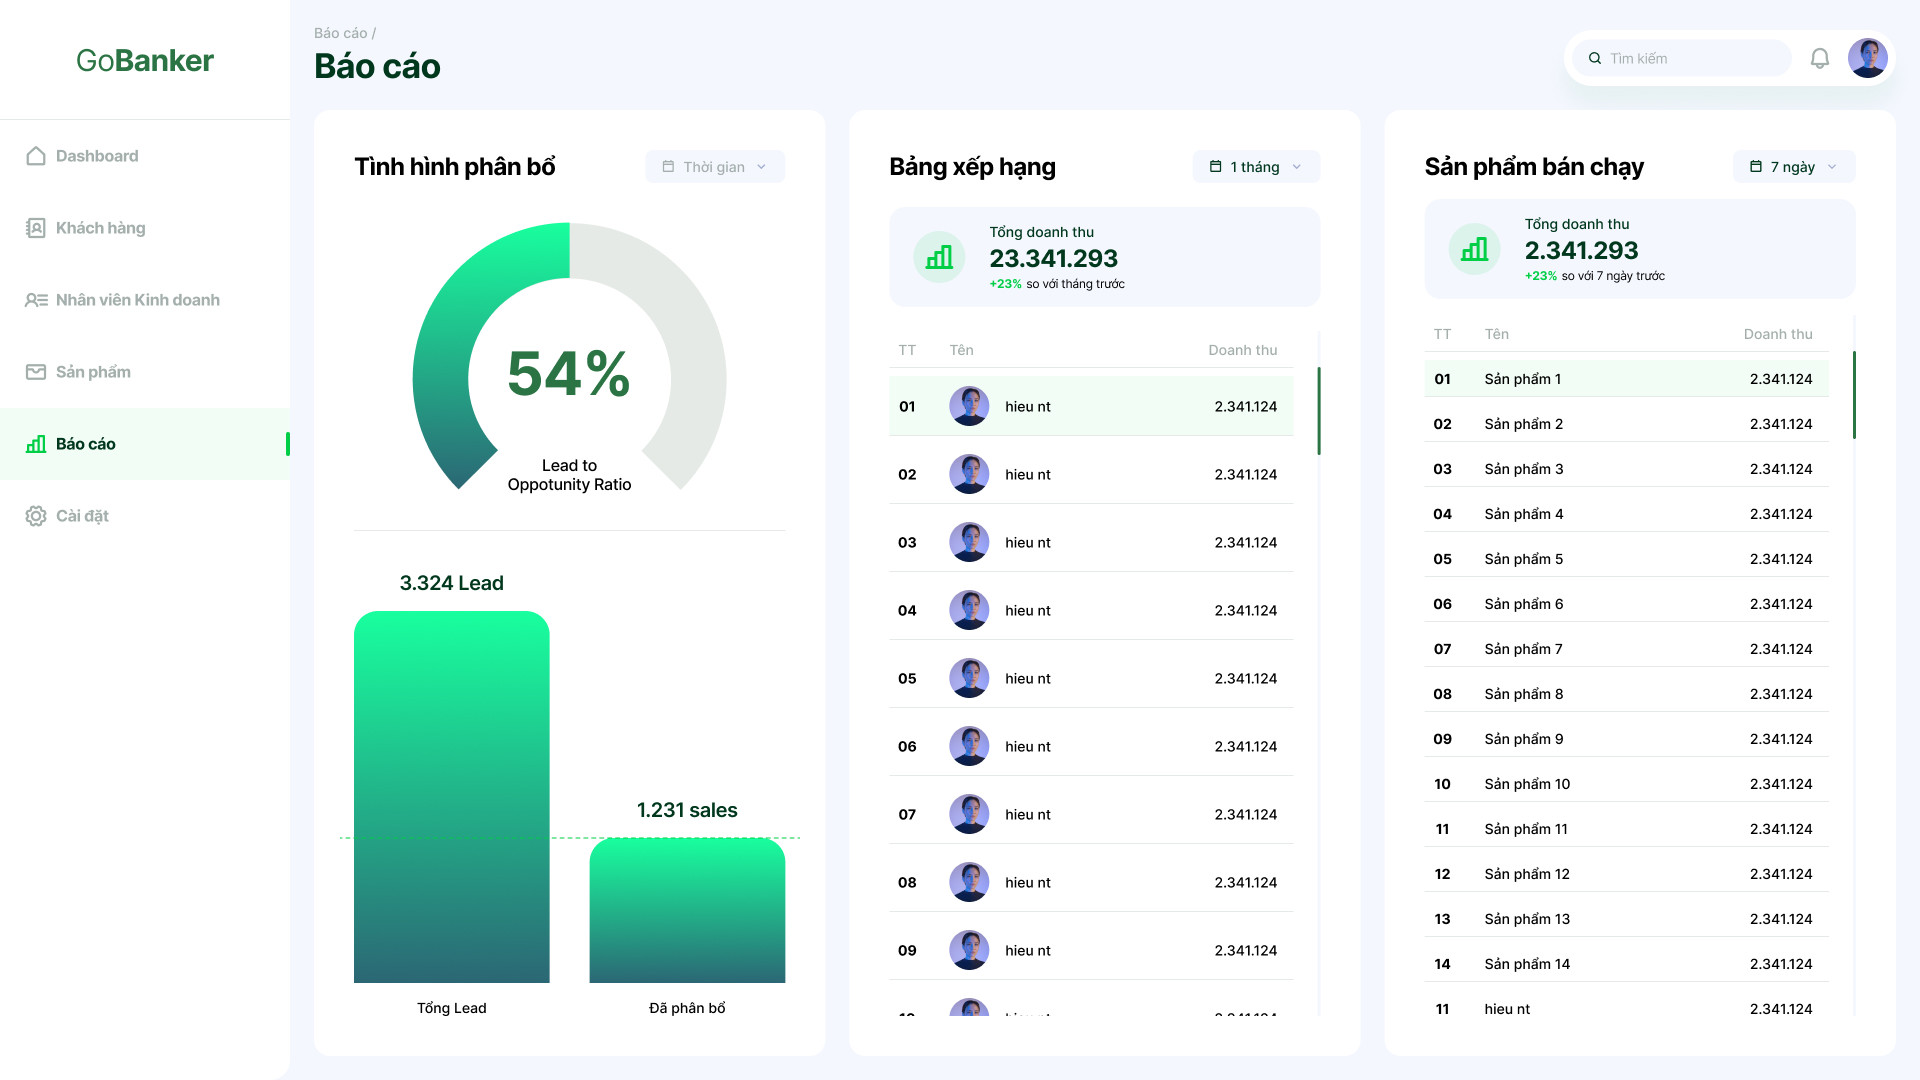Click the Sản phẩm sidebar icon
This screenshot has height=1080, width=1920.
pos(36,372)
